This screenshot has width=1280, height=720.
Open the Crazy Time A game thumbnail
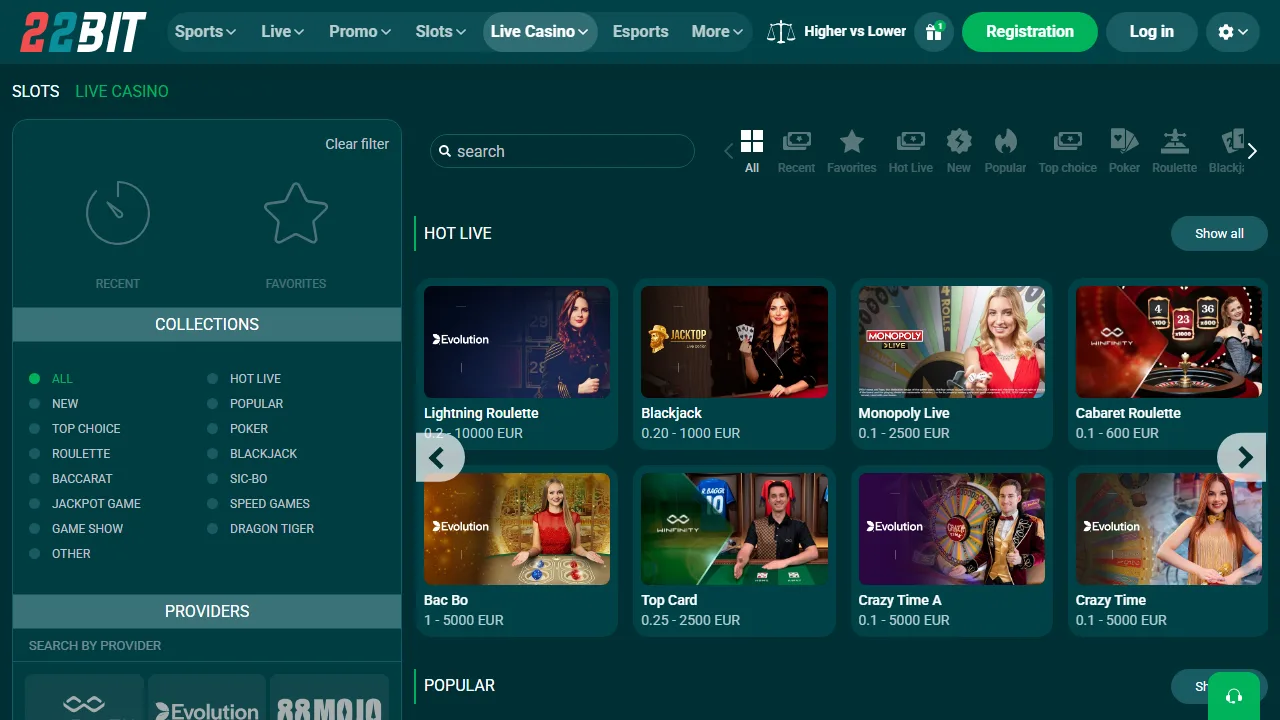pyautogui.click(x=952, y=529)
